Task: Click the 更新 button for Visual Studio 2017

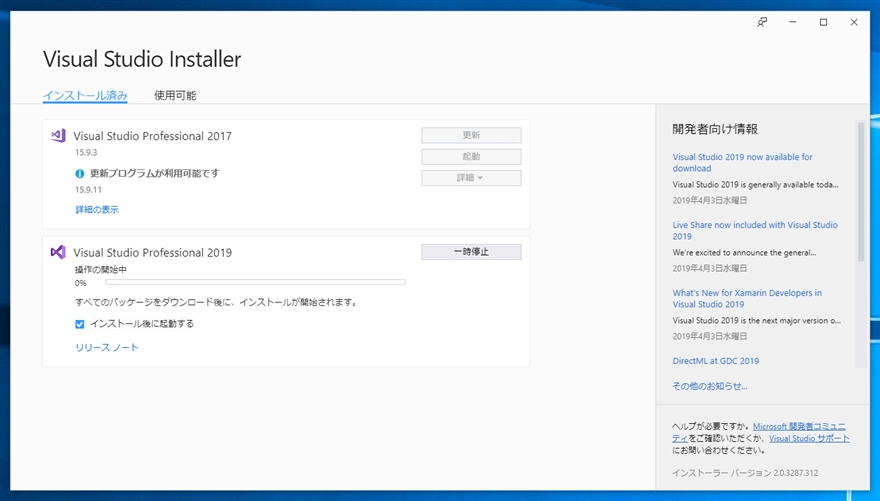Action: 471,135
